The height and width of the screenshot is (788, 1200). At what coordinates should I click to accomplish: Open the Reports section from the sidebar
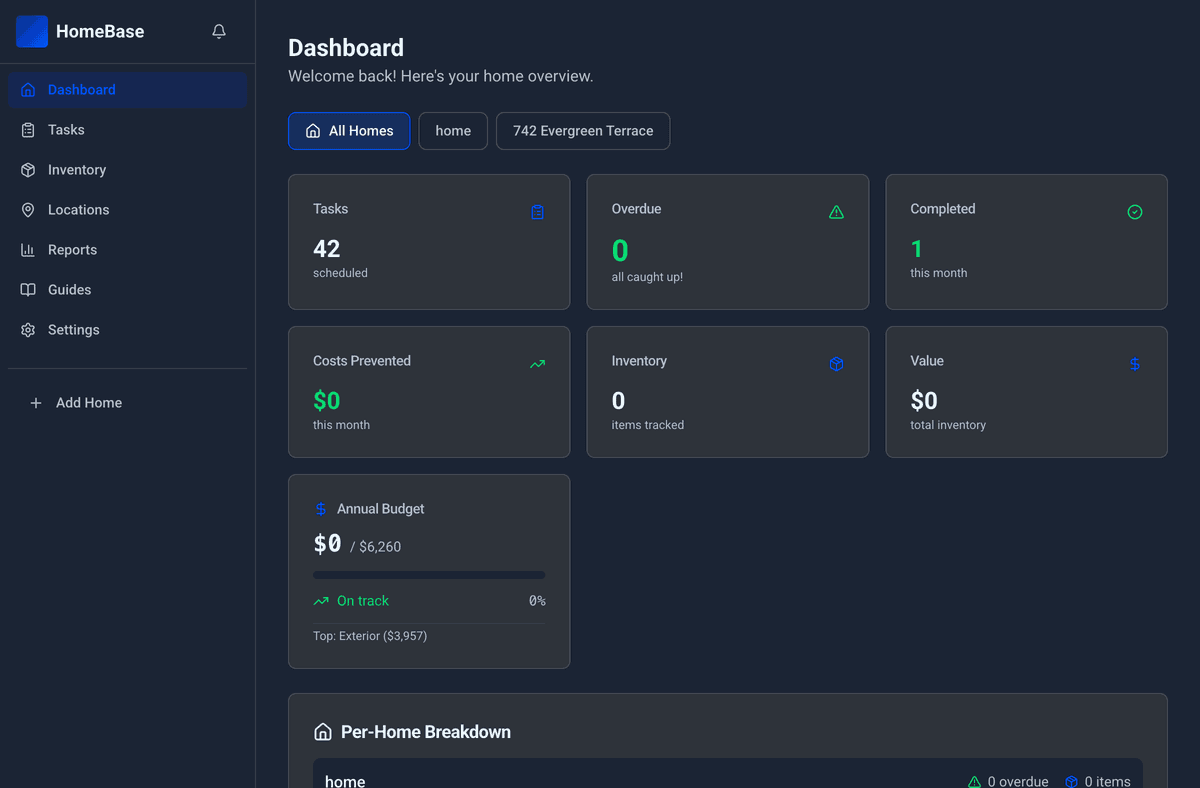[x=71, y=249]
